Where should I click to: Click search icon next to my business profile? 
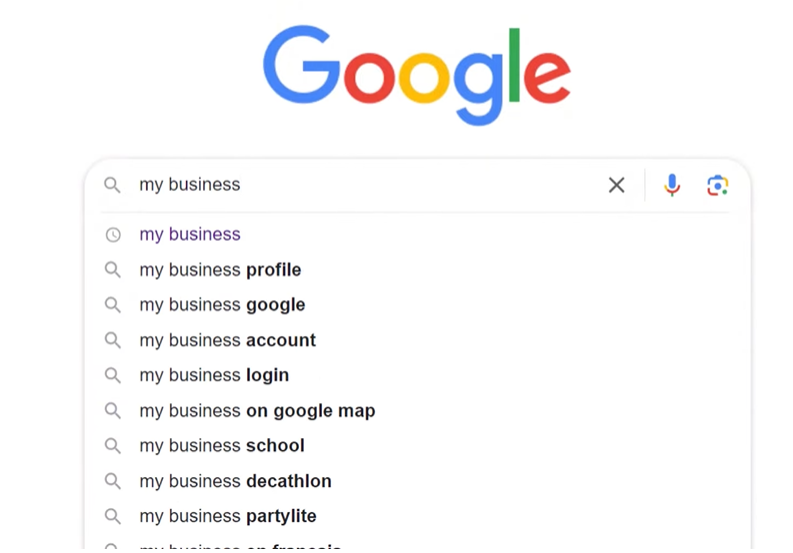click(113, 270)
